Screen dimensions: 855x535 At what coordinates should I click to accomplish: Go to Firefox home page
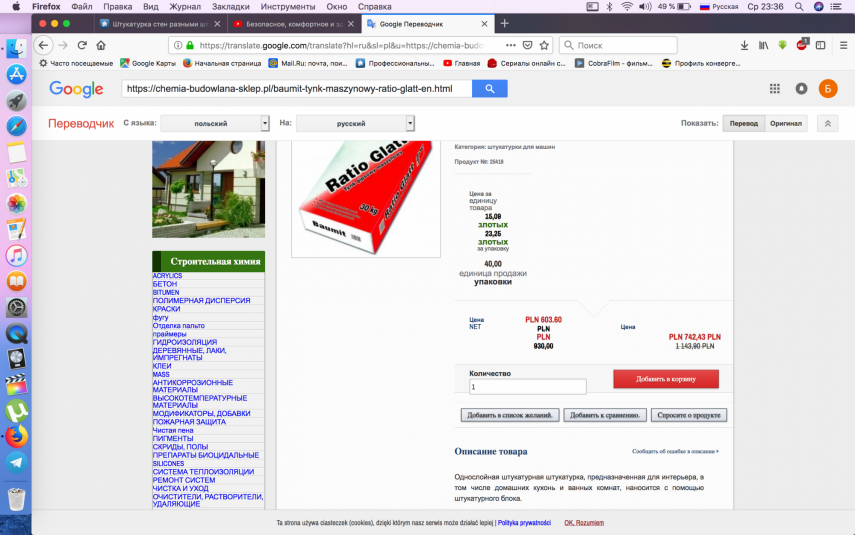click(x=101, y=45)
